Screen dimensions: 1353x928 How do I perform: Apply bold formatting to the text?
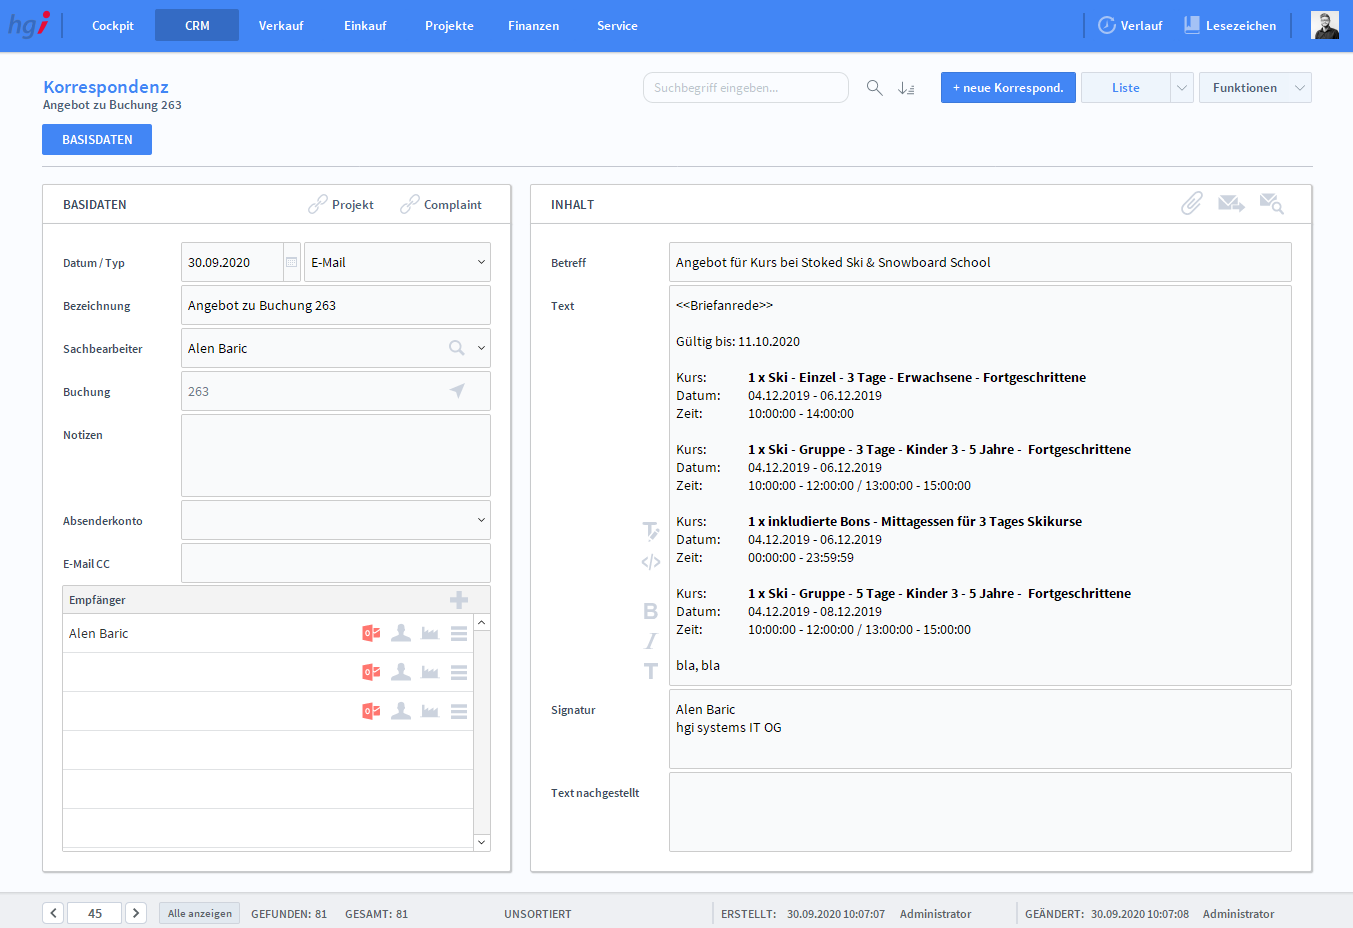click(x=650, y=611)
